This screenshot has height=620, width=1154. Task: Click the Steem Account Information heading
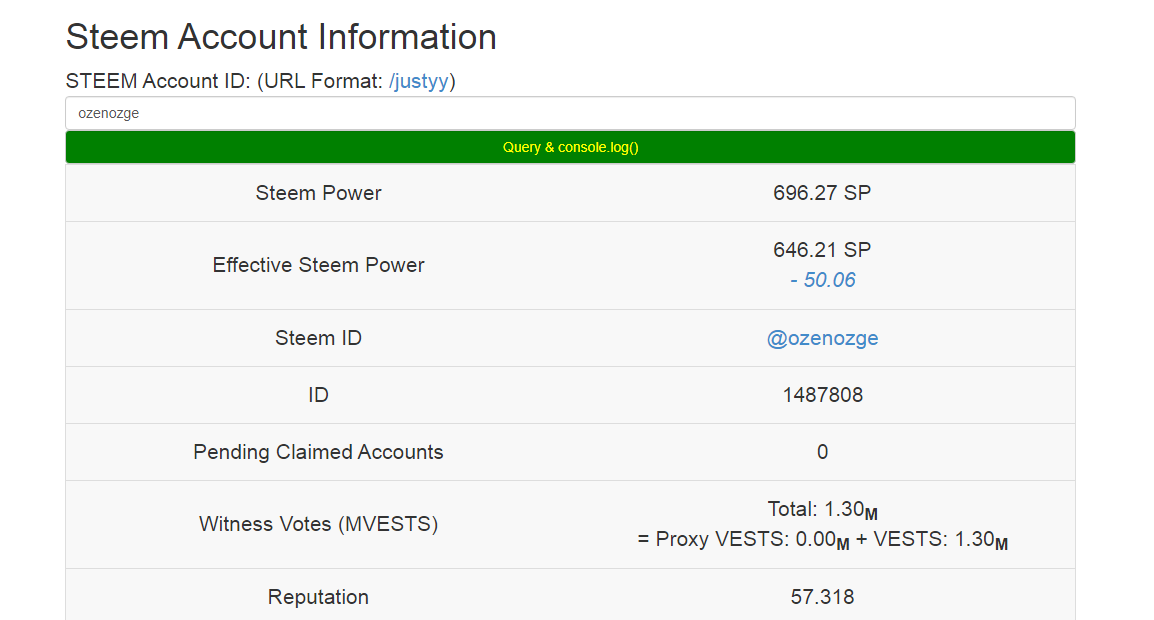[281, 37]
